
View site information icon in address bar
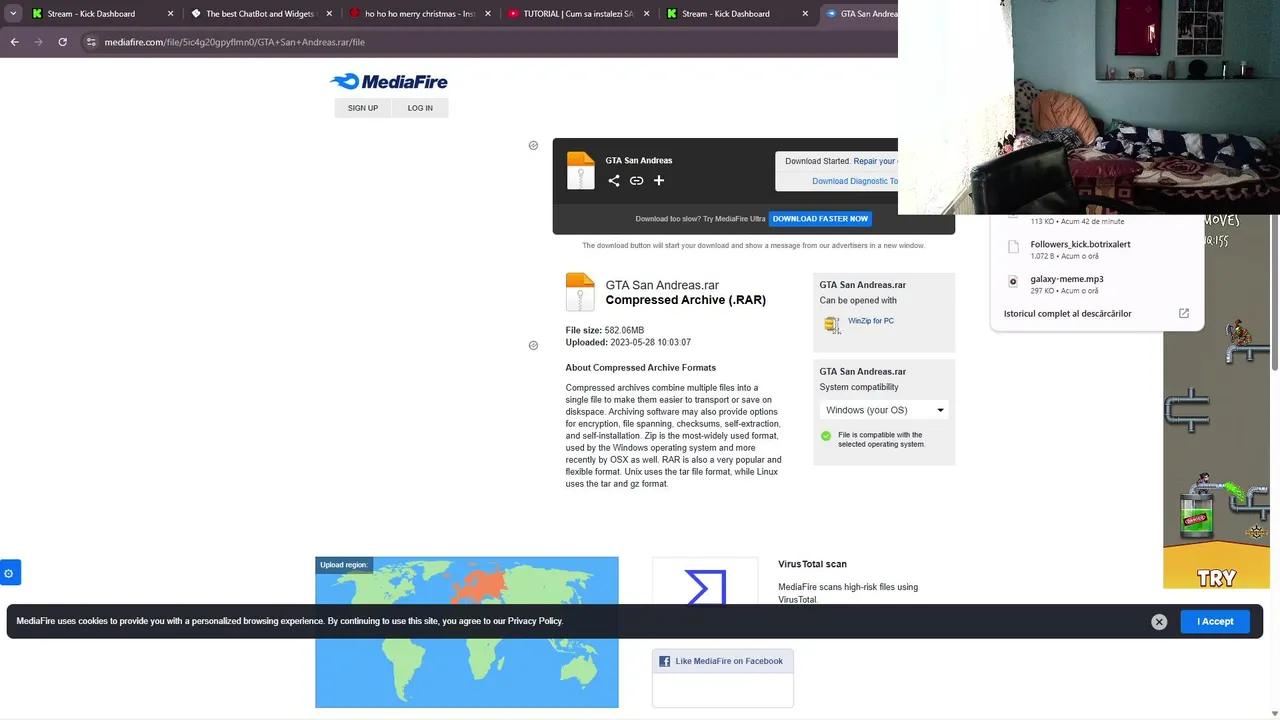click(x=91, y=42)
